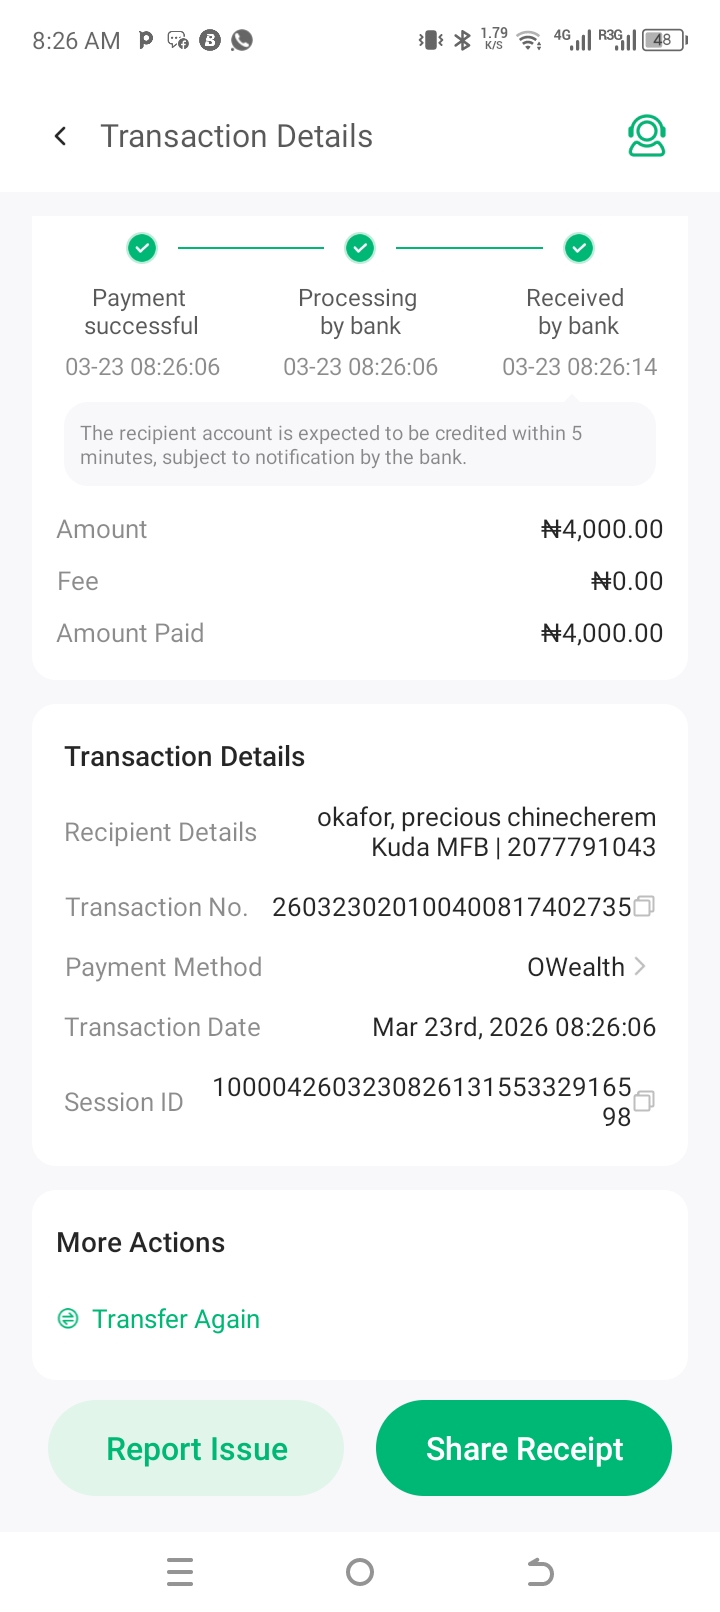The width and height of the screenshot is (720, 1612).
Task: Tap the Transfer Again swap icon
Action: point(68,1319)
